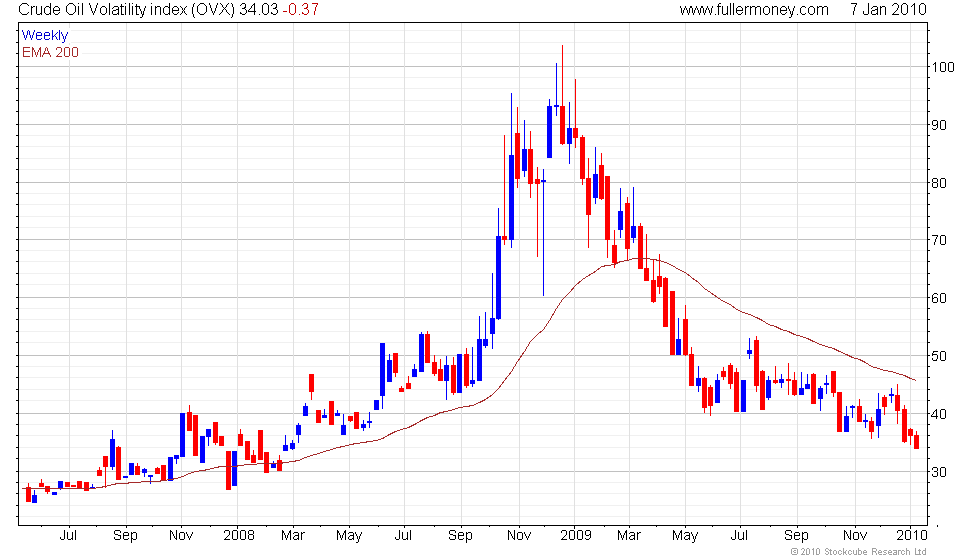This screenshot has width=980, height=560.
Task: Click the '50' y-axis label
Action: point(939,356)
